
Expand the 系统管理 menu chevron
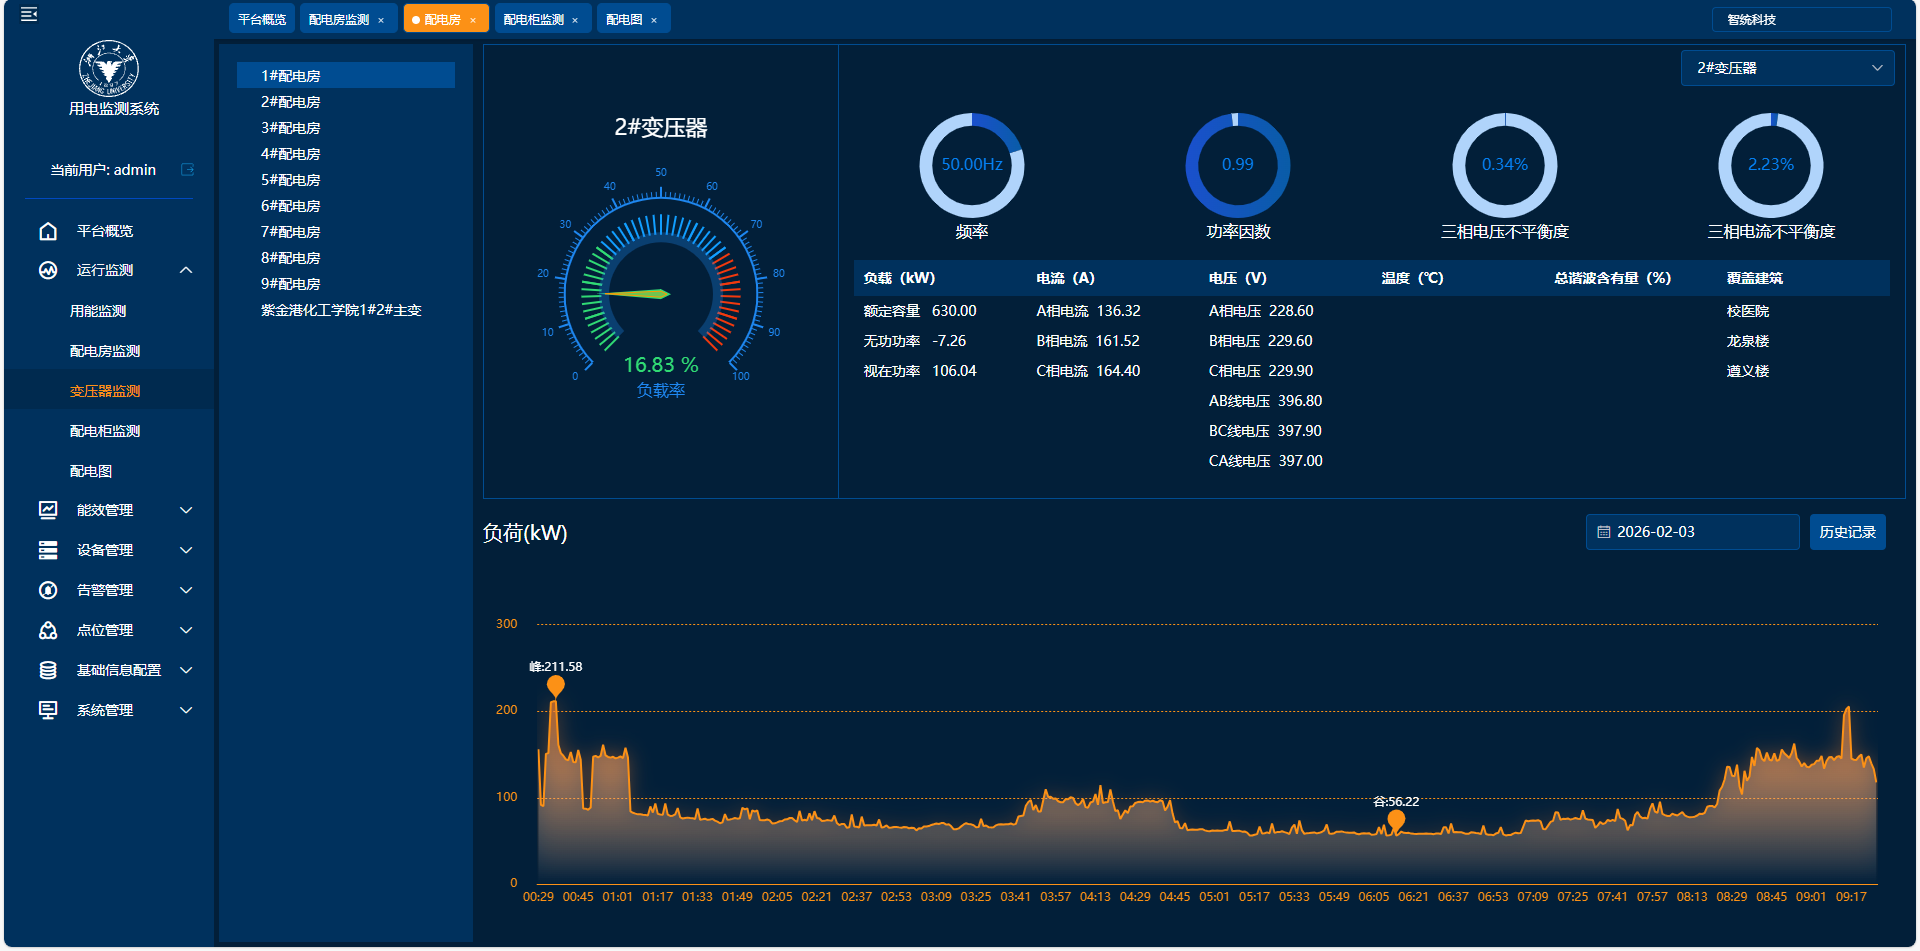point(186,710)
